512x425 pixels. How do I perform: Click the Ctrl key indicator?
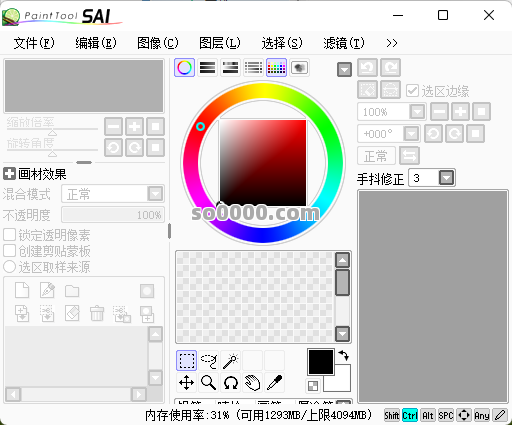(x=410, y=415)
